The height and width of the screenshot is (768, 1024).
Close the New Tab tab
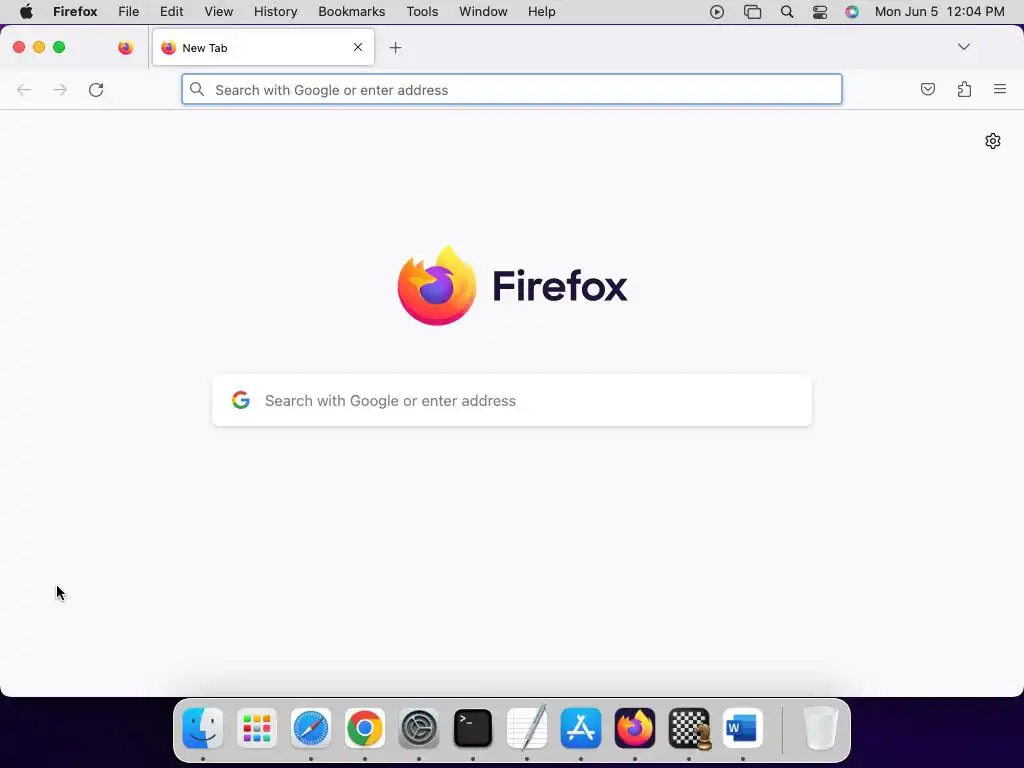pyautogui.click(x=358, y=47)
